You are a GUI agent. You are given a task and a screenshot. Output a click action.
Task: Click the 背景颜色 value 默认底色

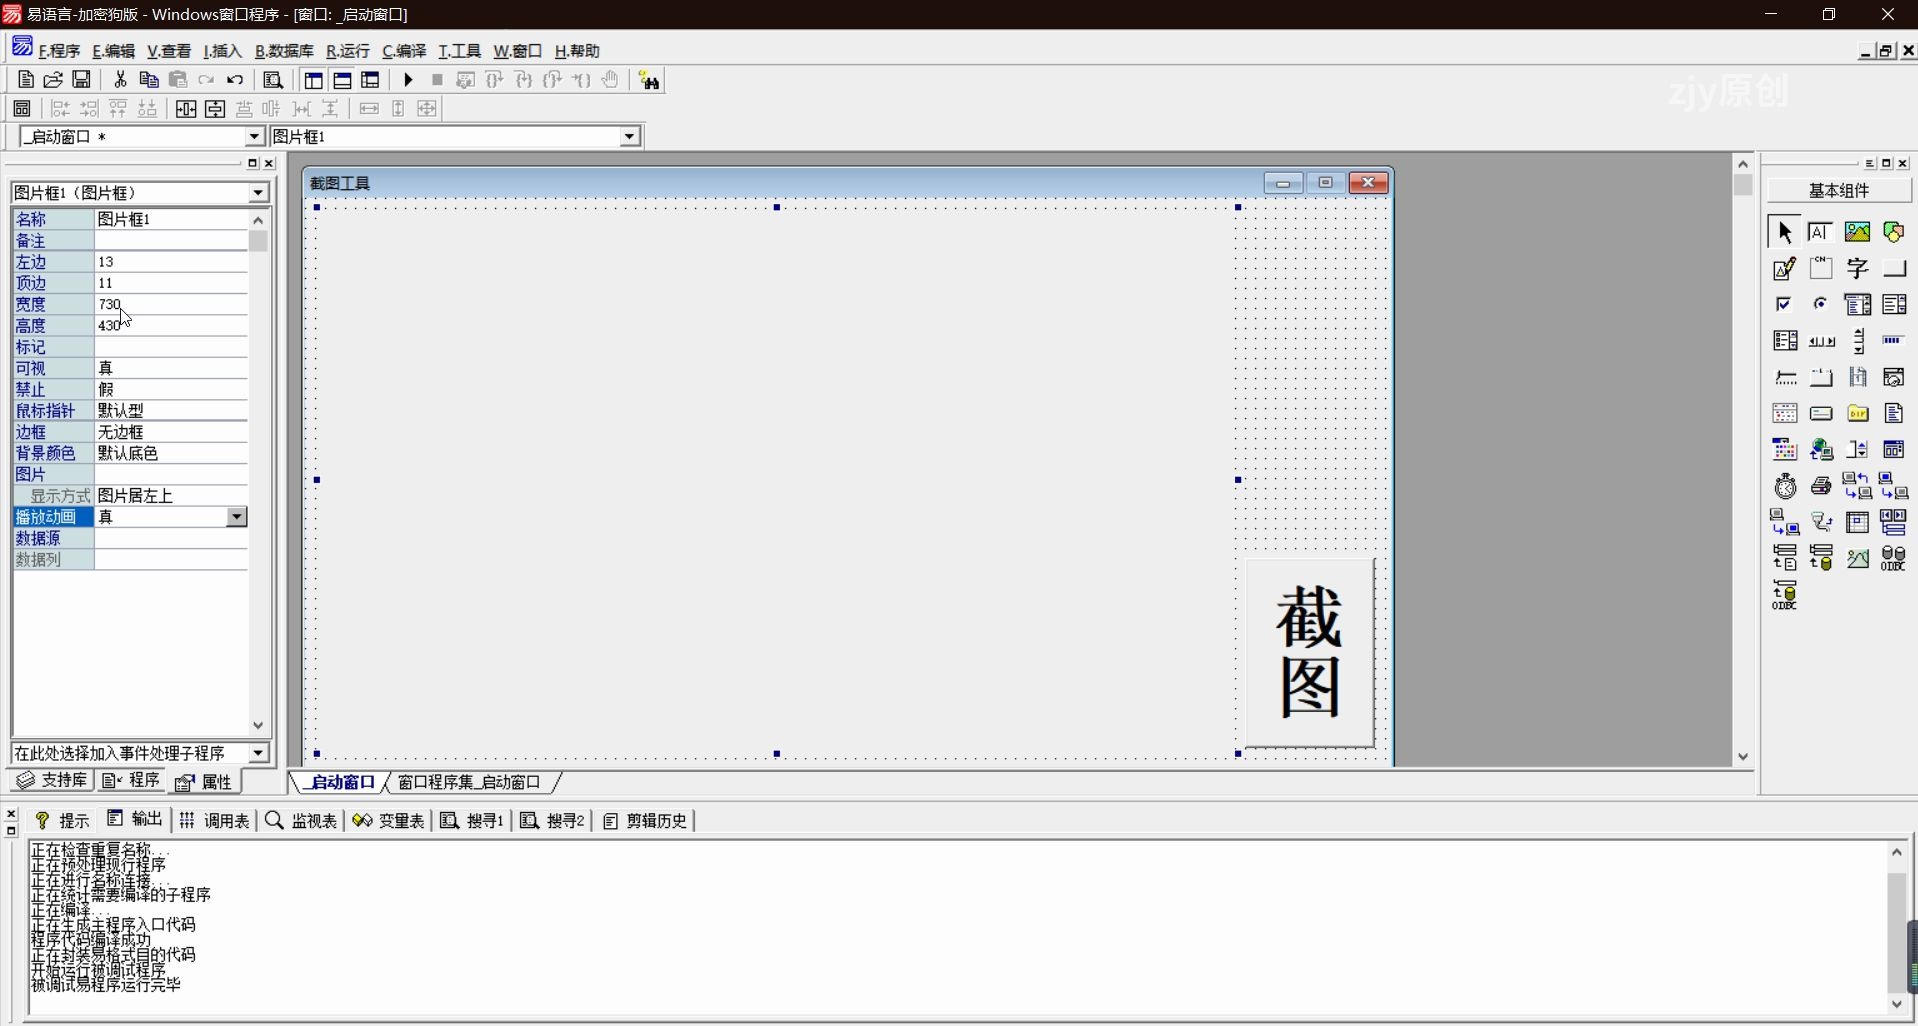pyautogui.click(x=171, y=453)
